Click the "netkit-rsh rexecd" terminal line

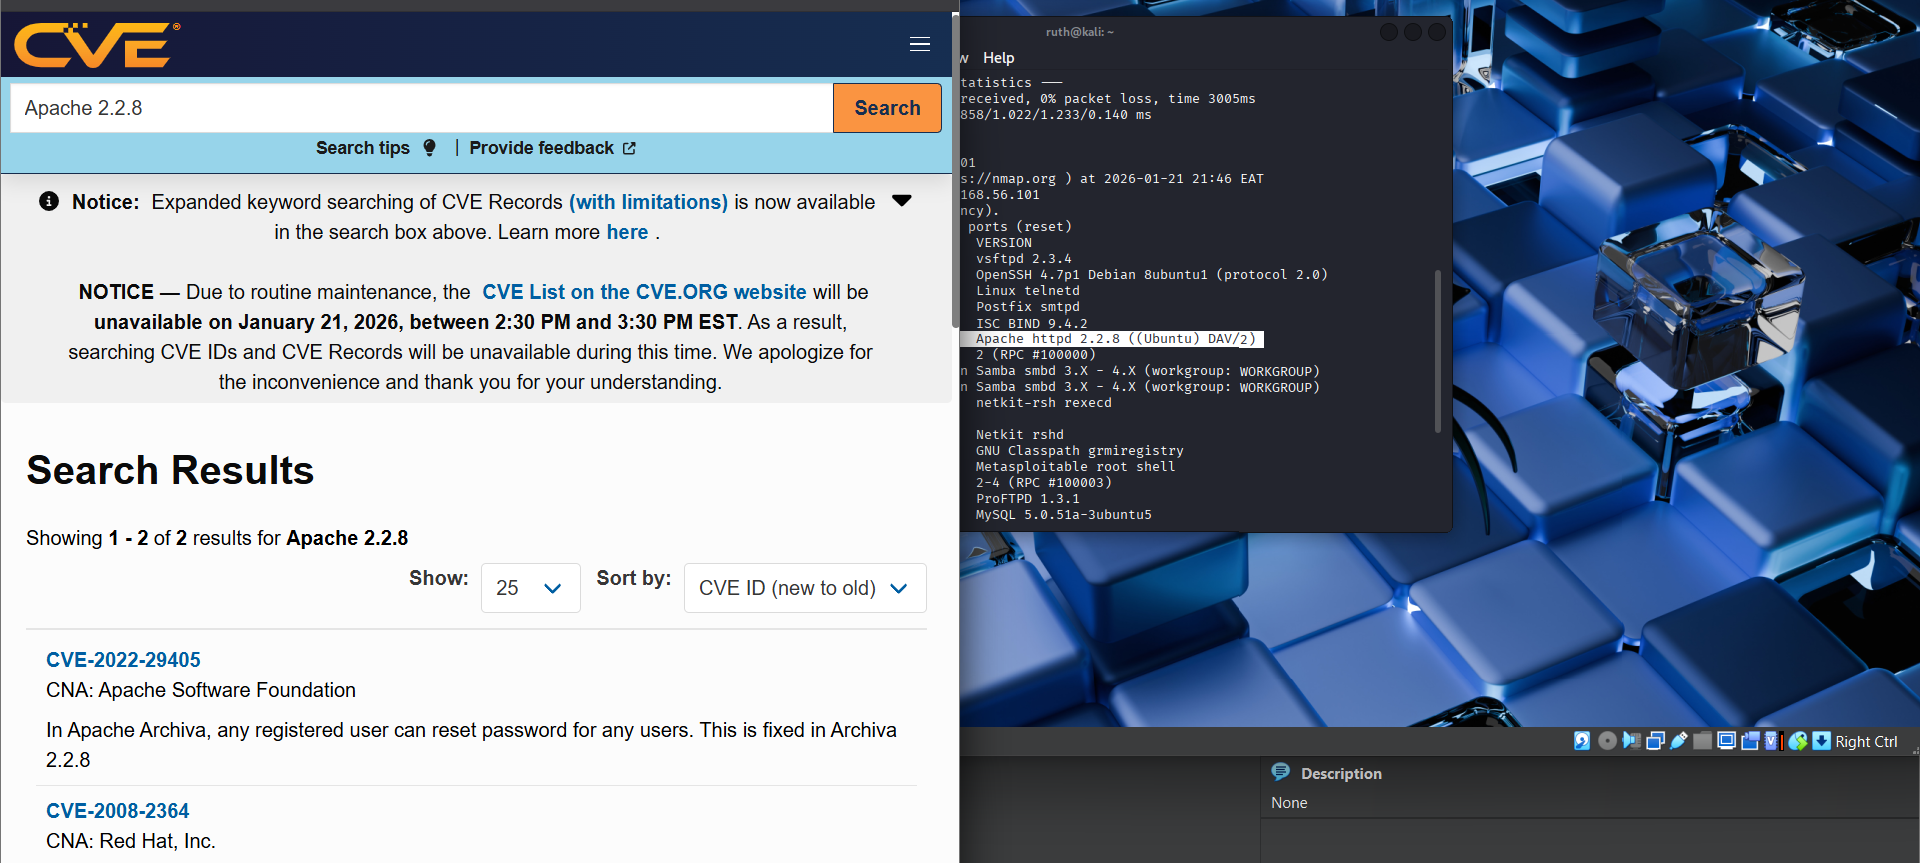click(1044, 403)
